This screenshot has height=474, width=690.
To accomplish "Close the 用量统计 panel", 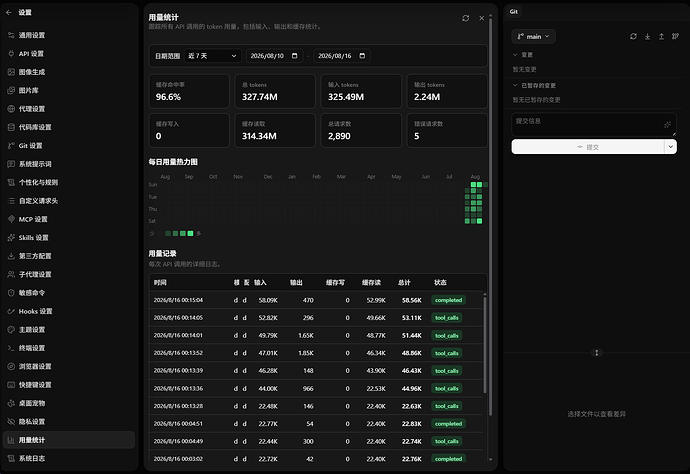I will click(481, 18).
